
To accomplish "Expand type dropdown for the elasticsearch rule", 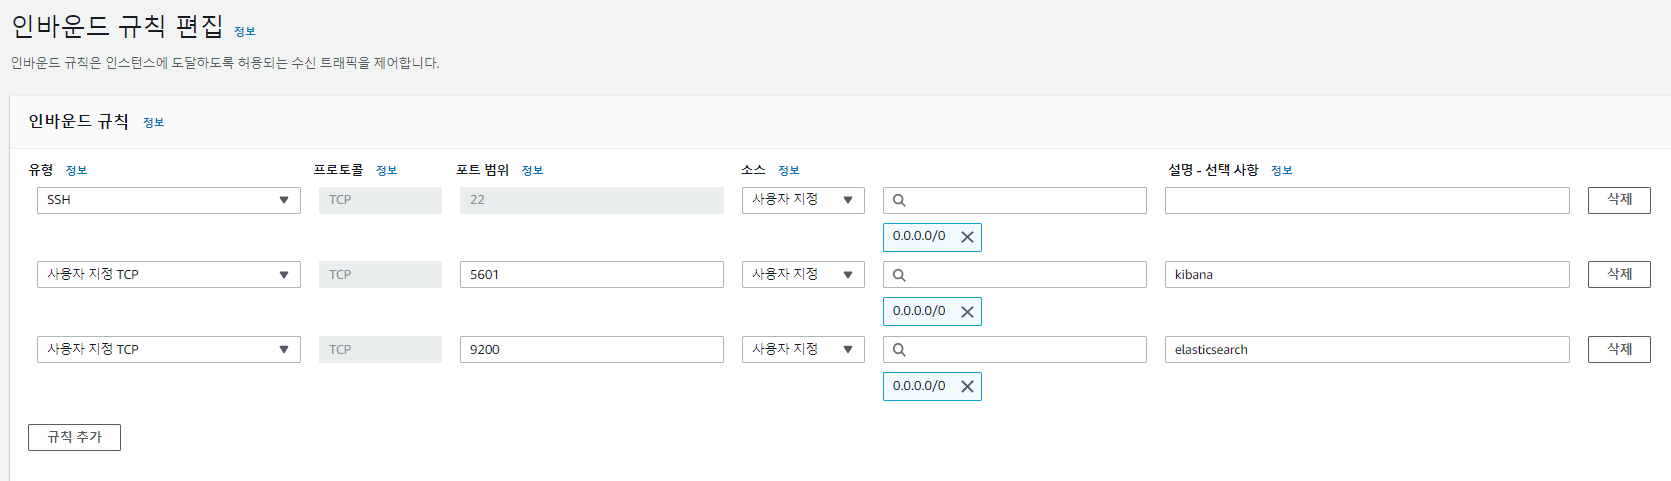I will pos(169,350).
